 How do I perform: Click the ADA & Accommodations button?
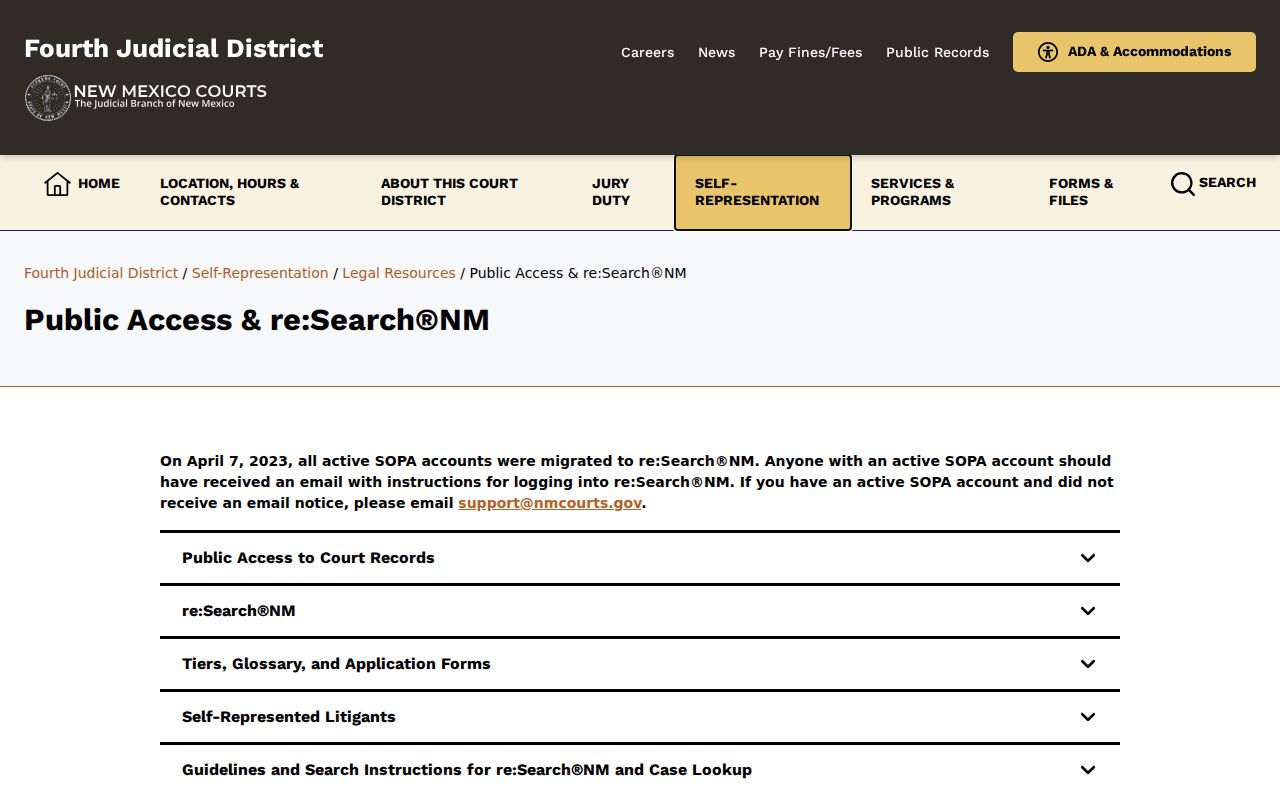click(1134, 52)
